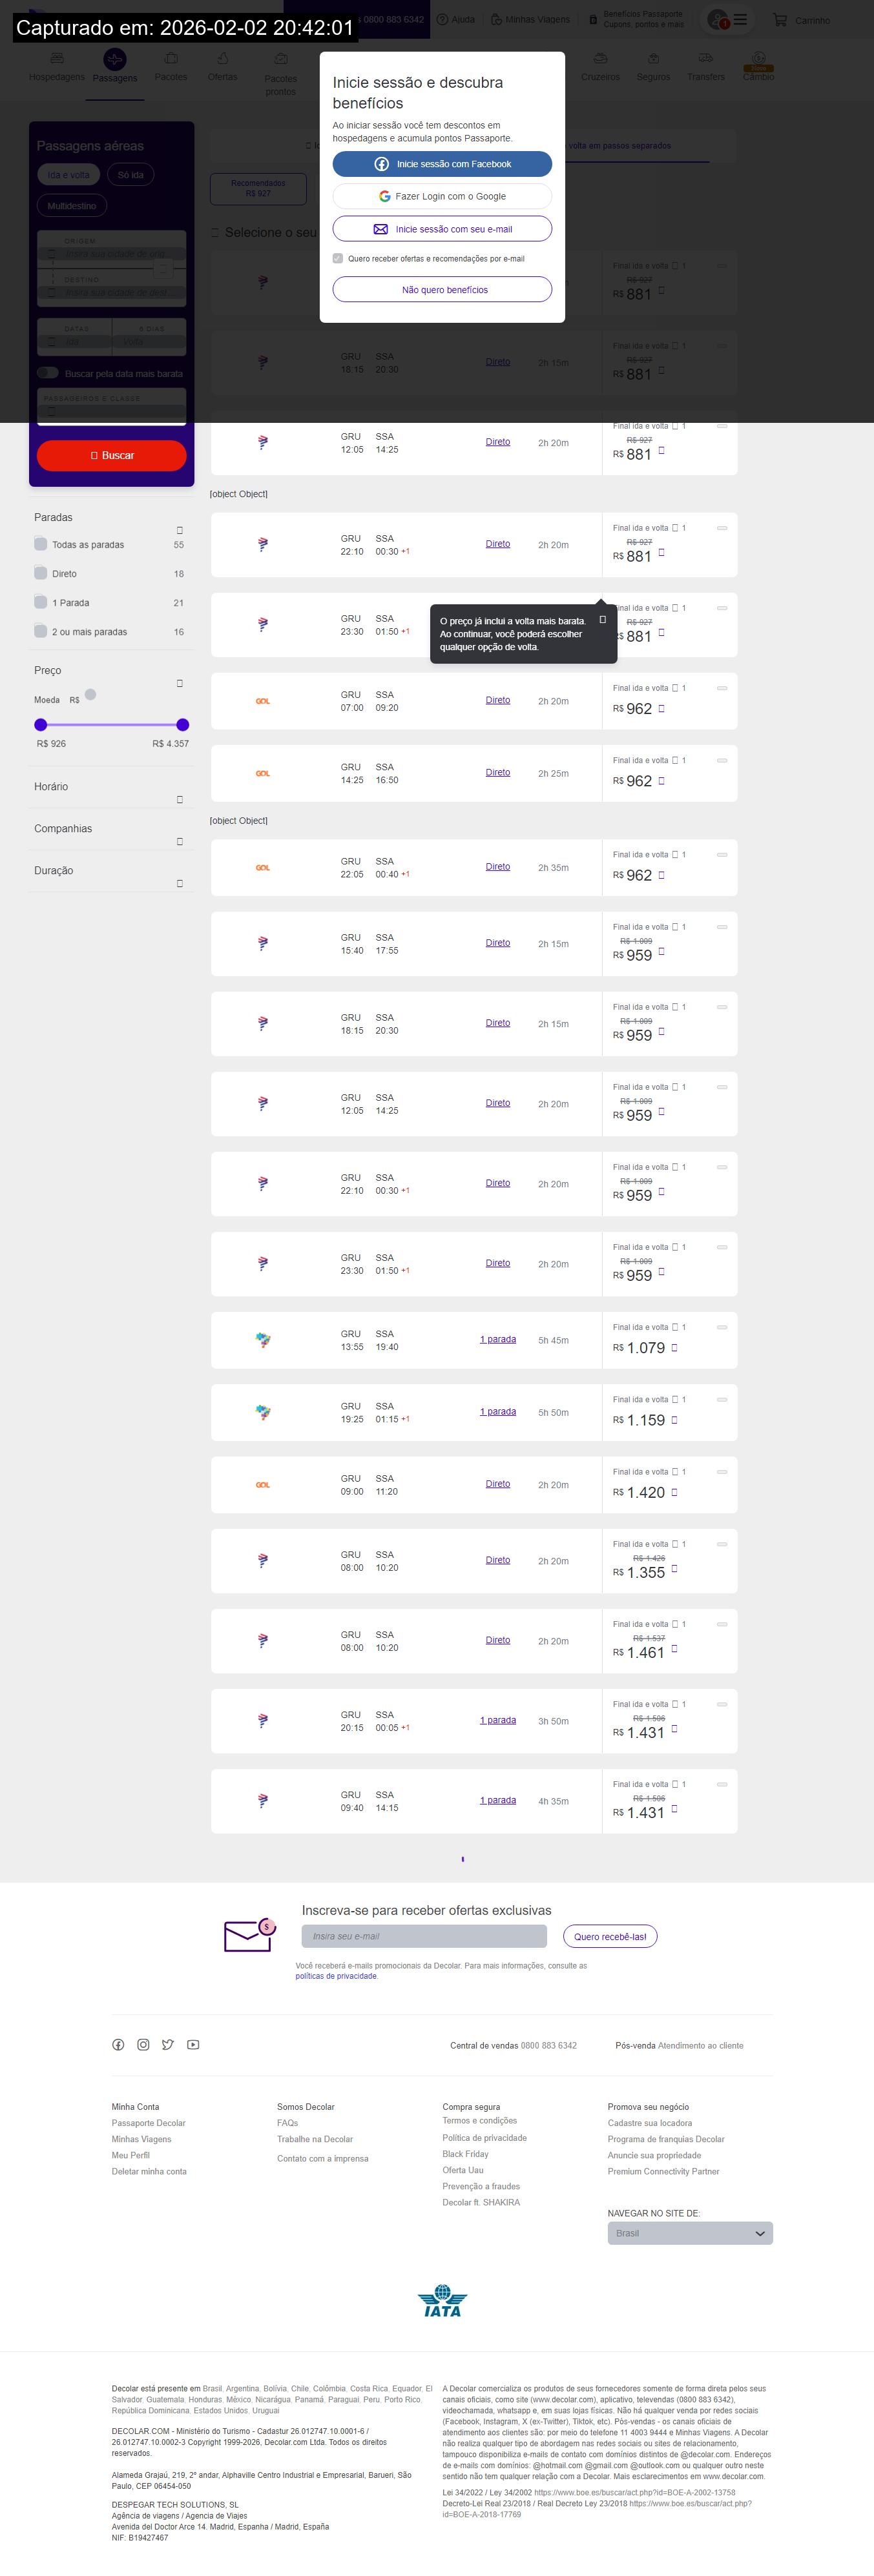Screen dimensions: 874x2576
Task: Click the Cruzeiros ship icon
Action: (x=600, y=59)
